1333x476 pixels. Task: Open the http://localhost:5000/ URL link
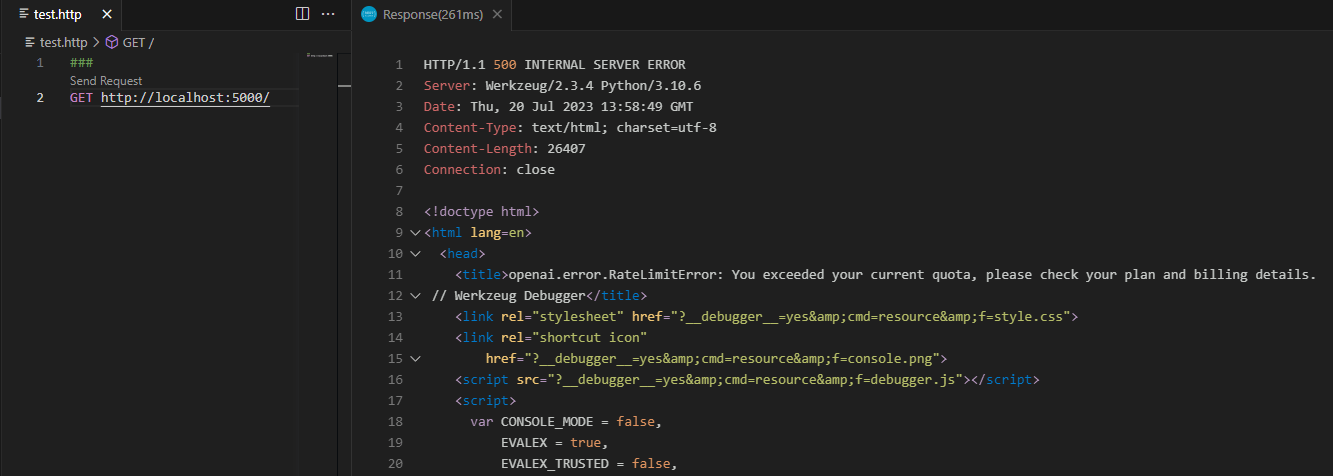pos(185,97)
